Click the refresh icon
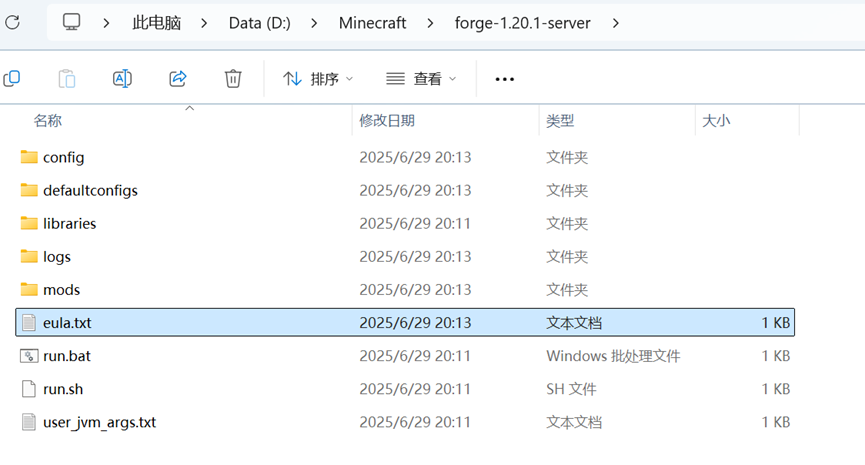The image size is (865, 465). click(x=12, y=23)
